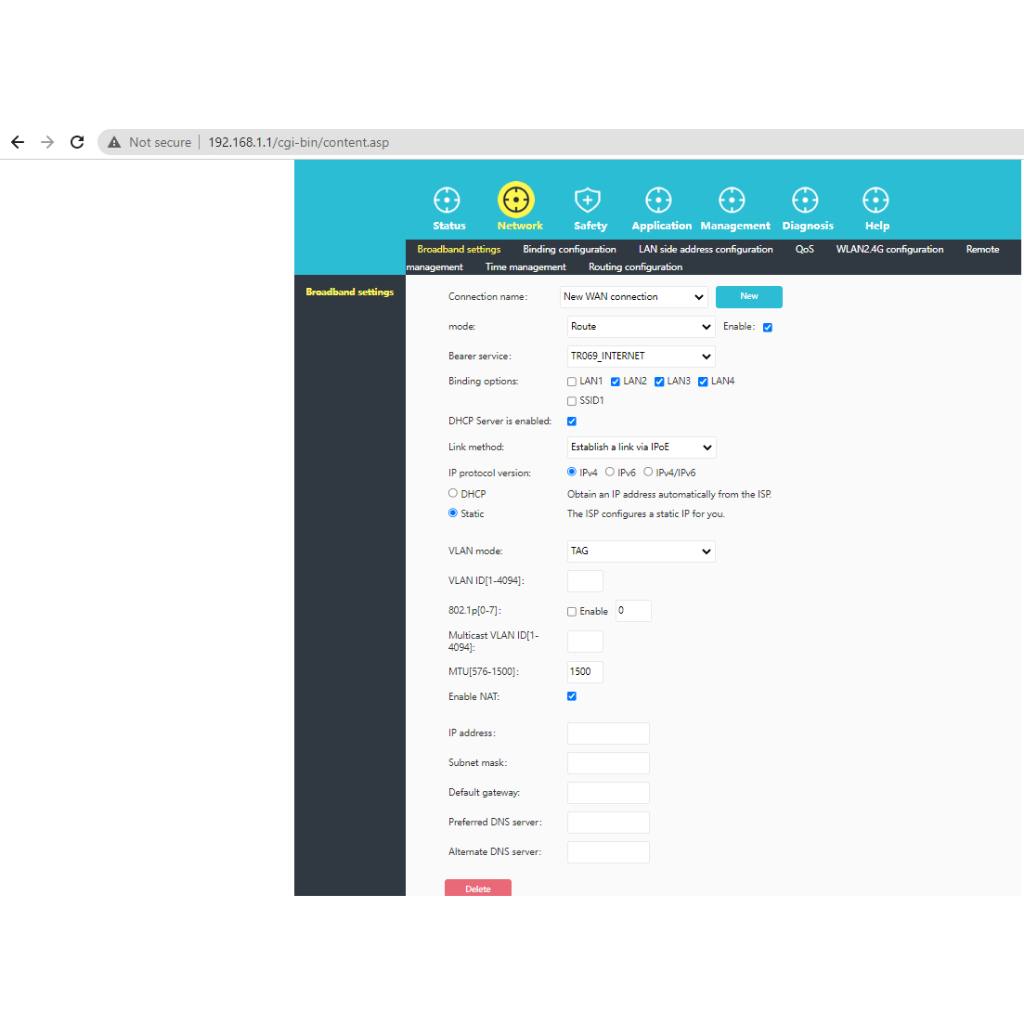Viewport: 1024px width, 1024px height.
Task: Toggle the Enable NAT checkbox
Action: 571,696
